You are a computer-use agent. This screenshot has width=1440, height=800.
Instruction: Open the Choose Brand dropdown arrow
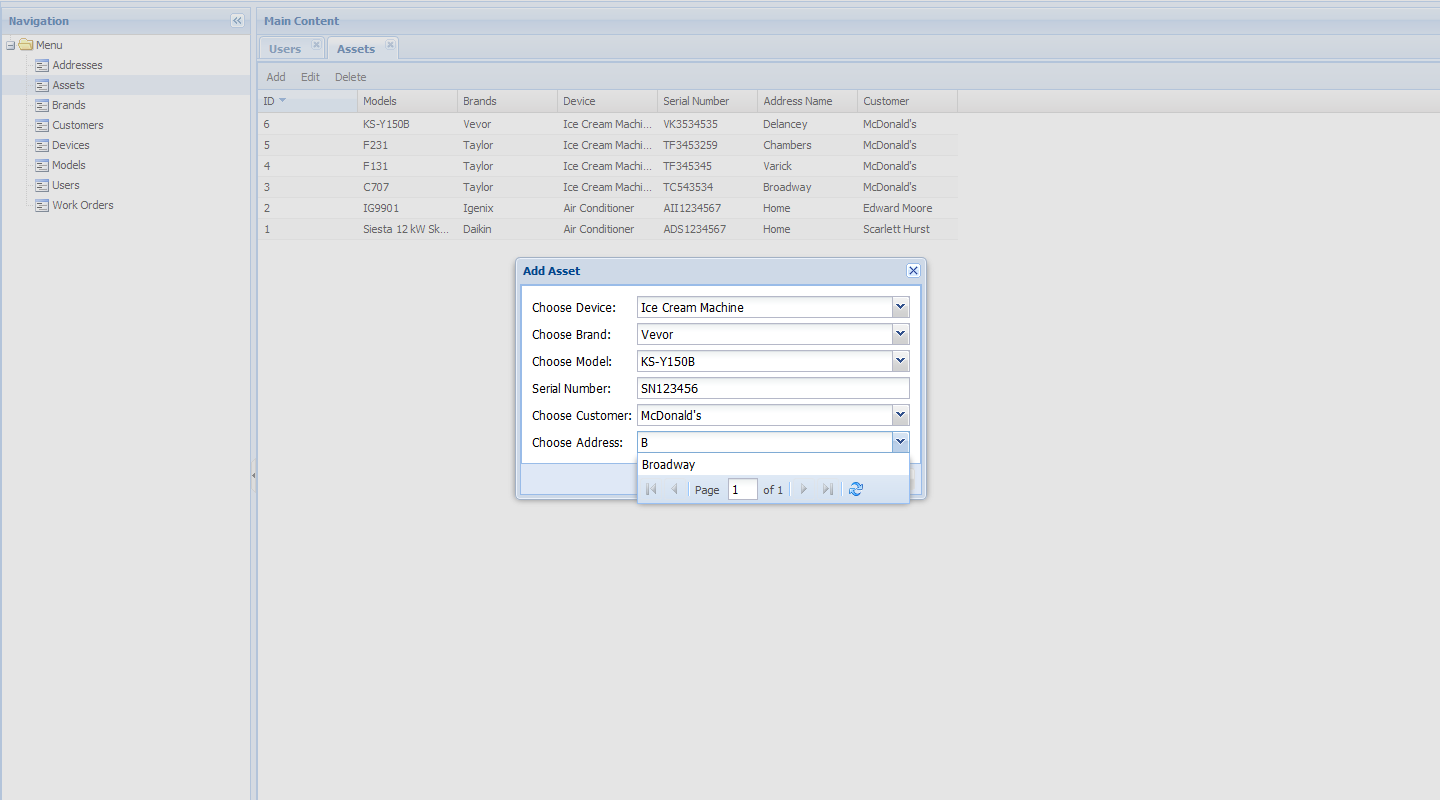pyautogui.click(x=900, y=334)
